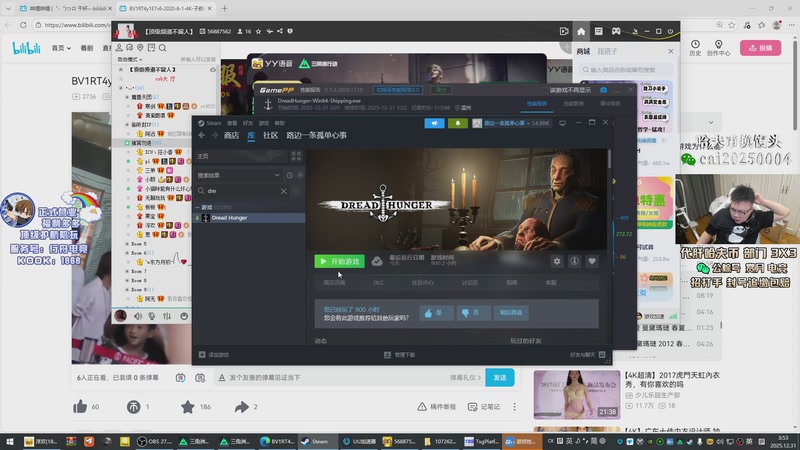The image size is (800, 450).
Task: Open Steam Store tab (商店)
Action: (x=231, y=135)
